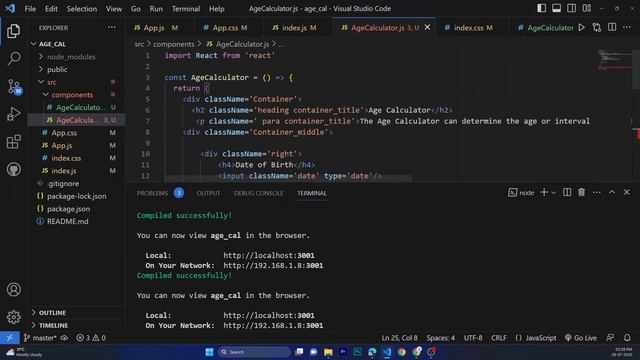The height and width of the screenshot is (360, 640).
Task: Open Explorer views and more actions ellipsis
Action: [111, 27]
